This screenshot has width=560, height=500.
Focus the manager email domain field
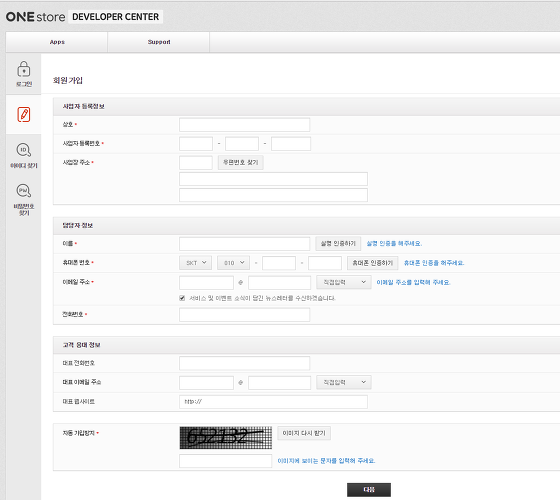tap(279, 282)
